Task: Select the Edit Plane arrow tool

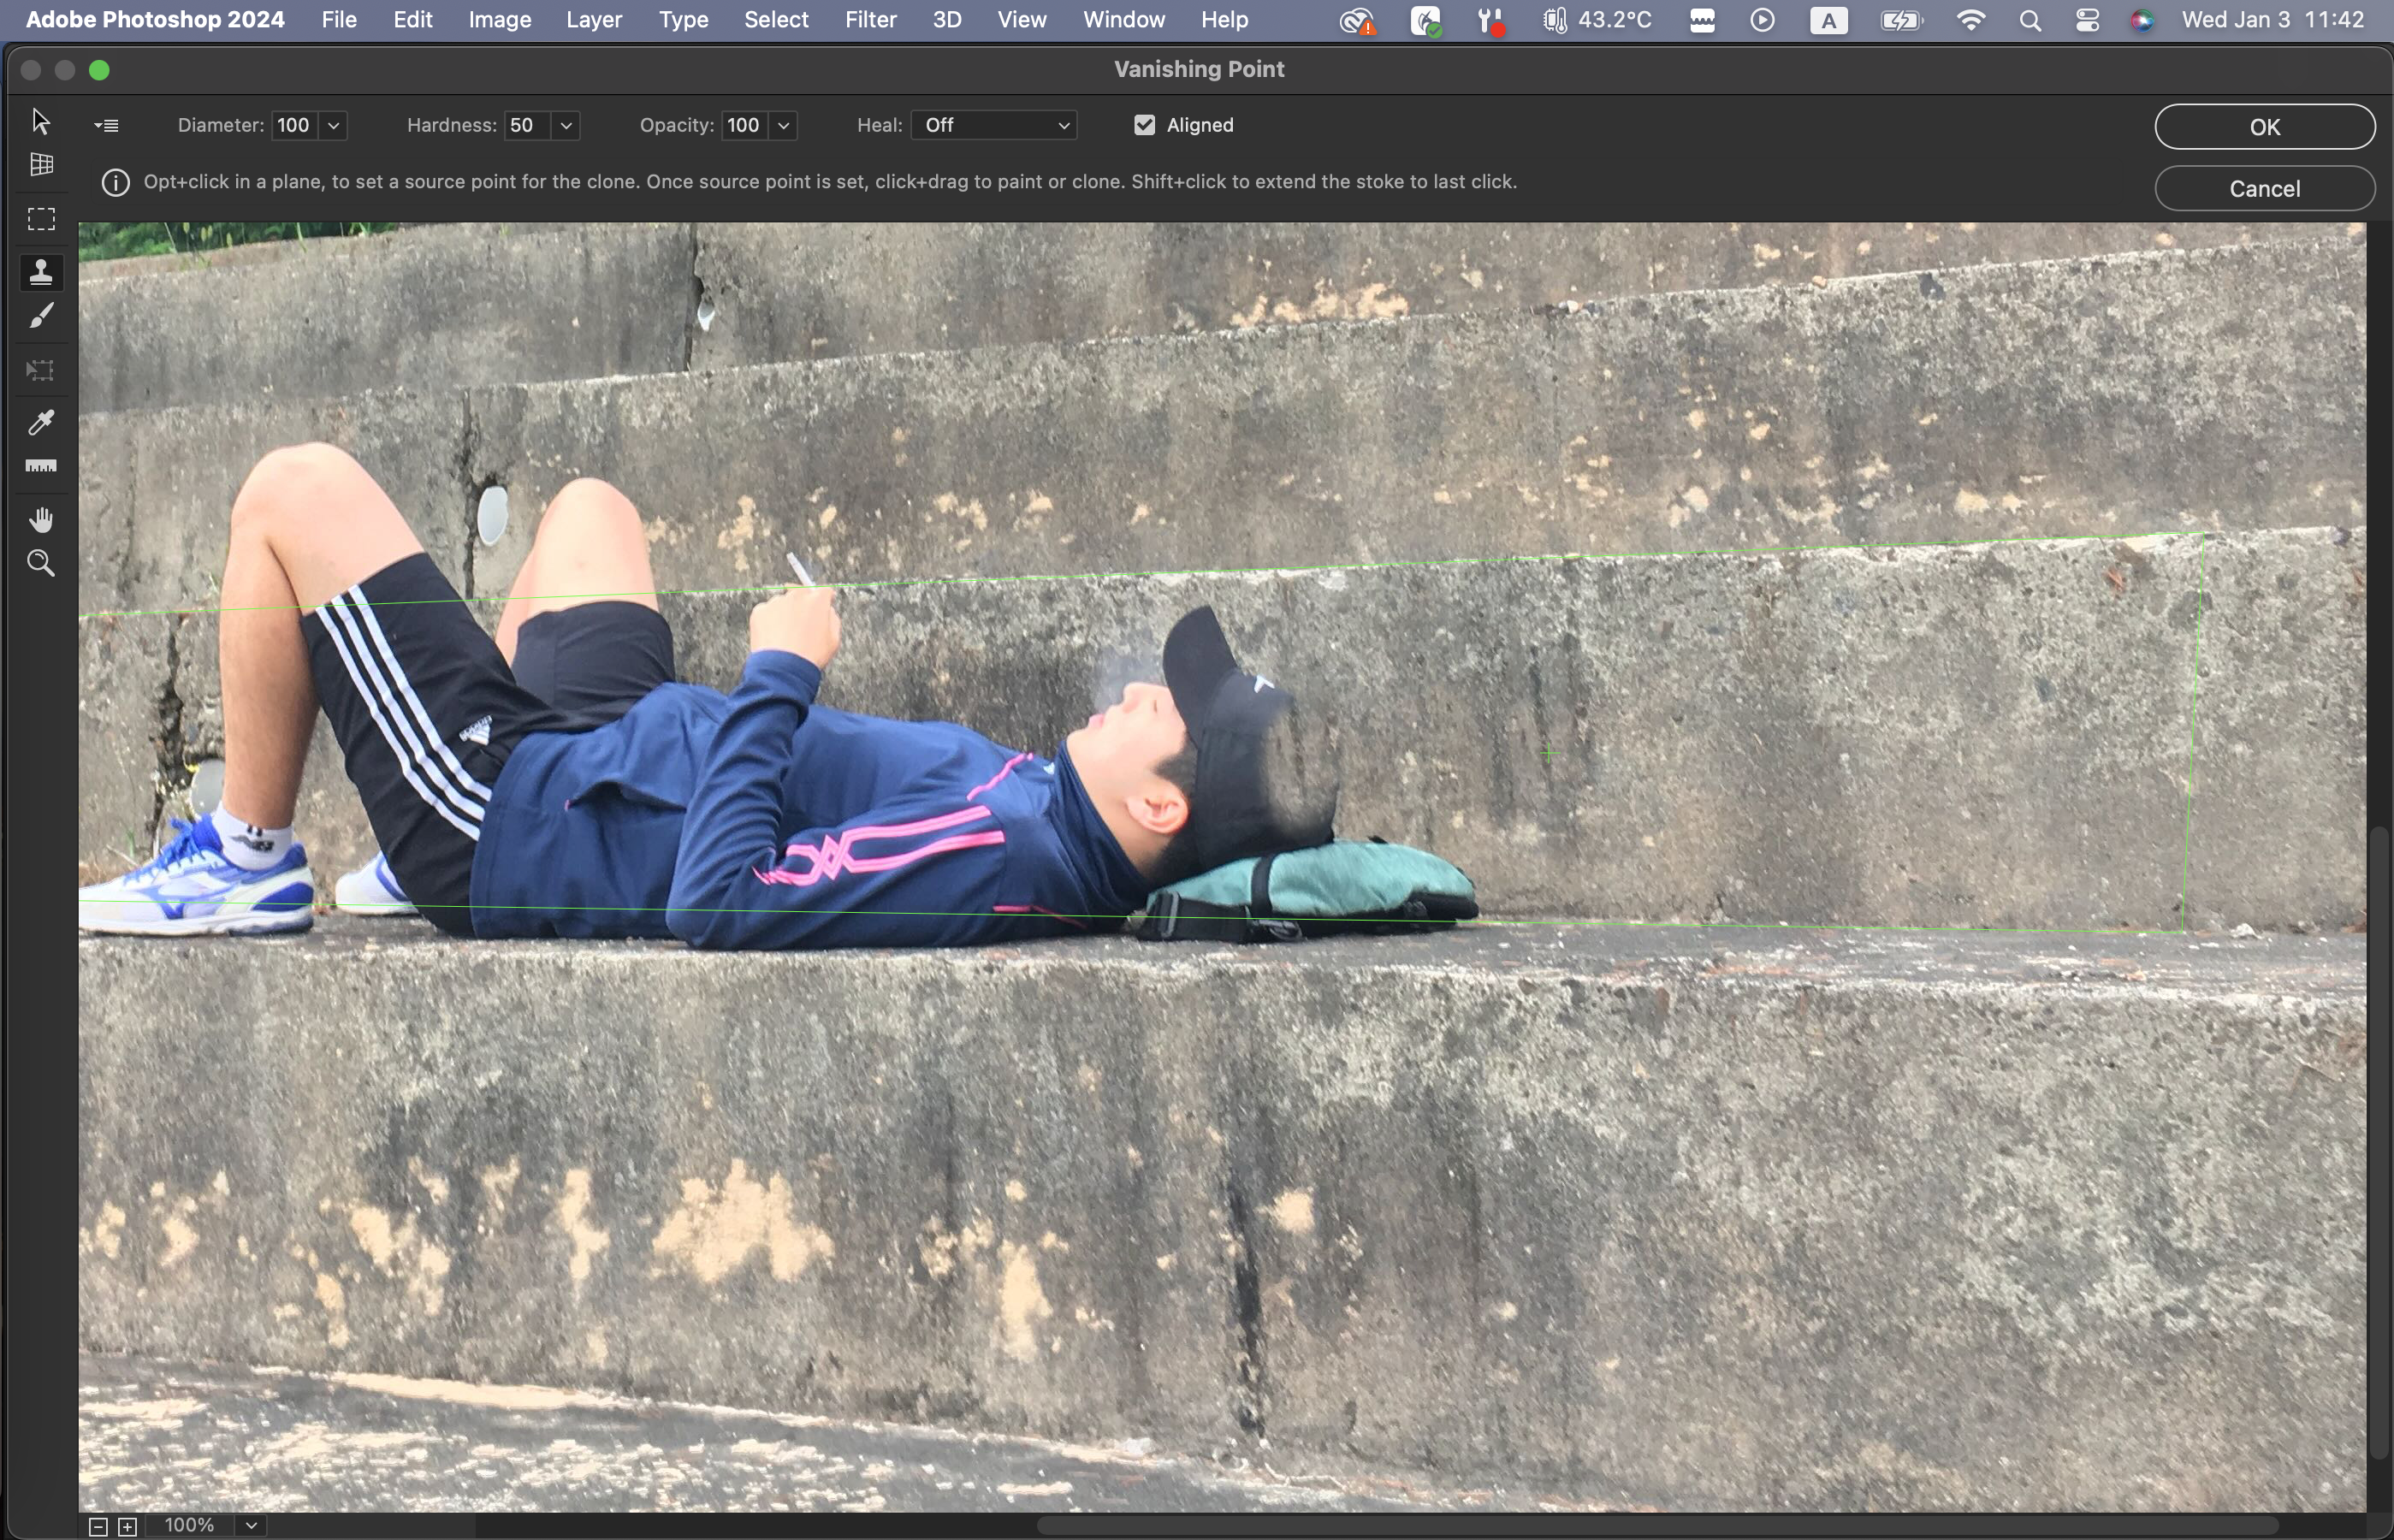Action: point(40,121)
